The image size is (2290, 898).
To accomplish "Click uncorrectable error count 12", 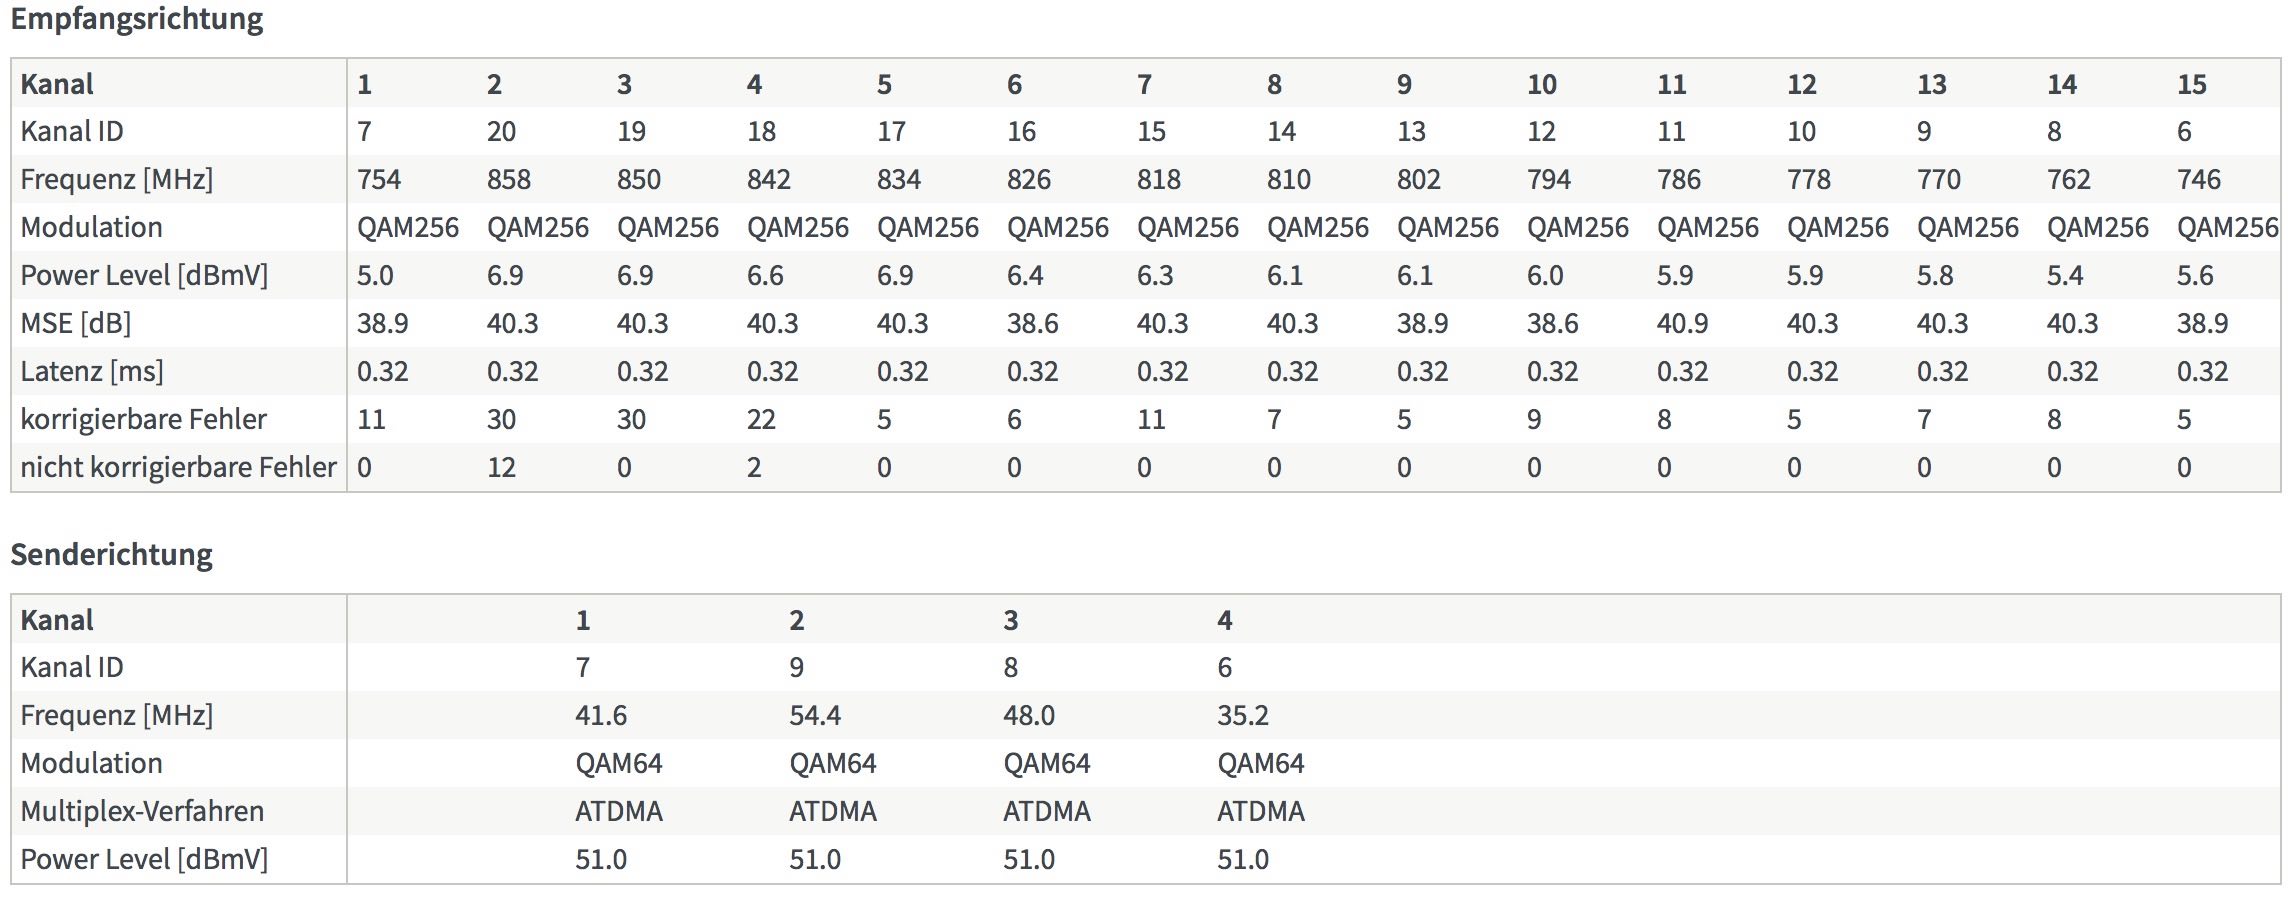I will (501, 468).
